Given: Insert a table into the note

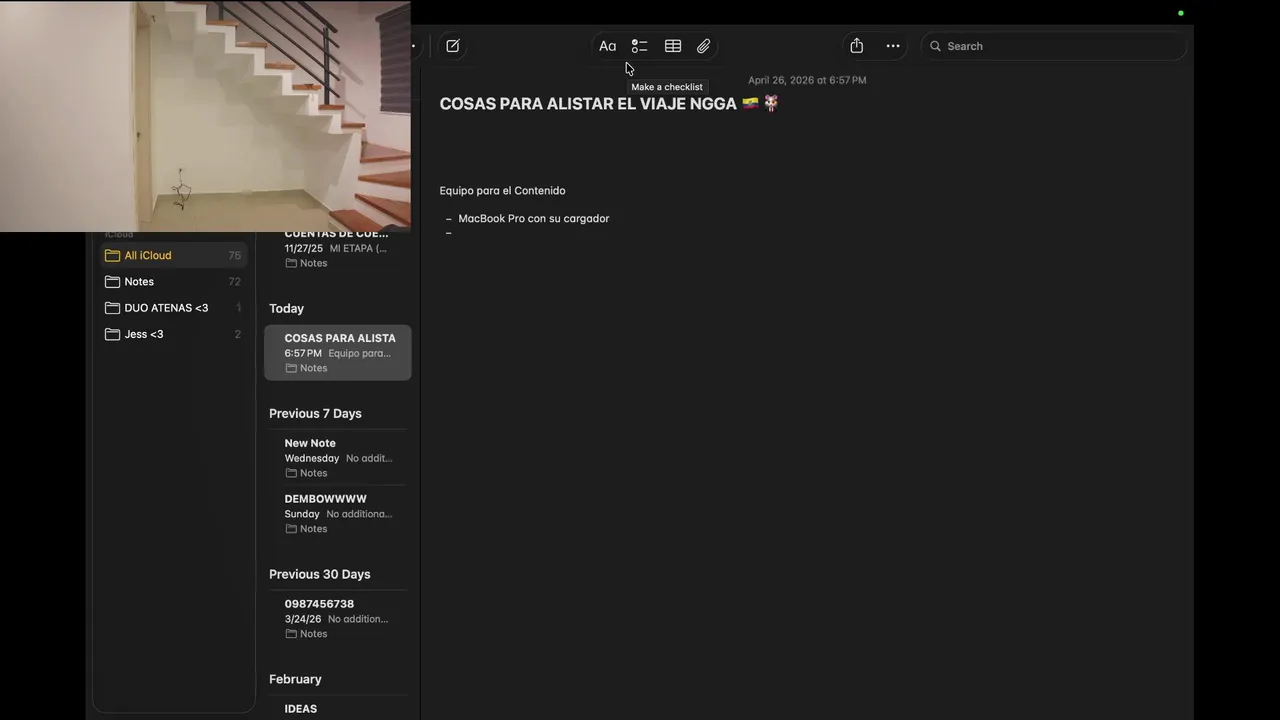Looking at the screenshot, I should point(673,46).
